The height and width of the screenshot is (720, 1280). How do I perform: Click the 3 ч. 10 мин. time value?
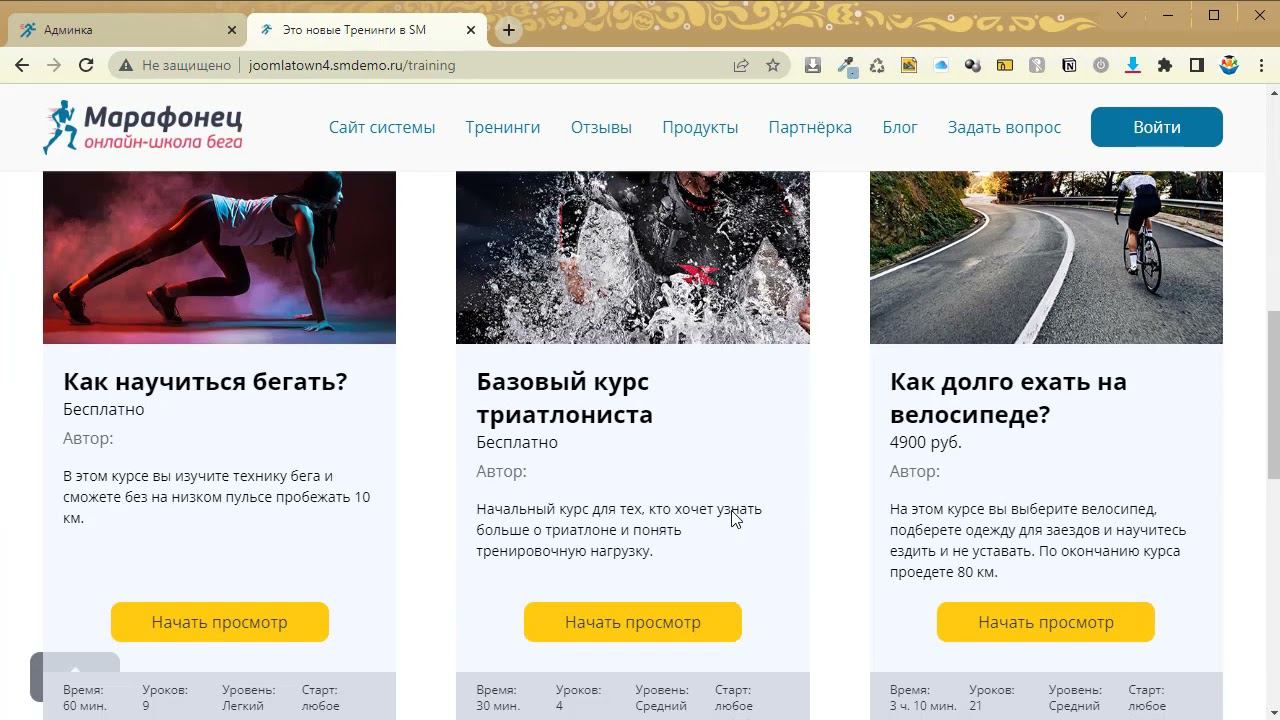[x=923, y=706]
